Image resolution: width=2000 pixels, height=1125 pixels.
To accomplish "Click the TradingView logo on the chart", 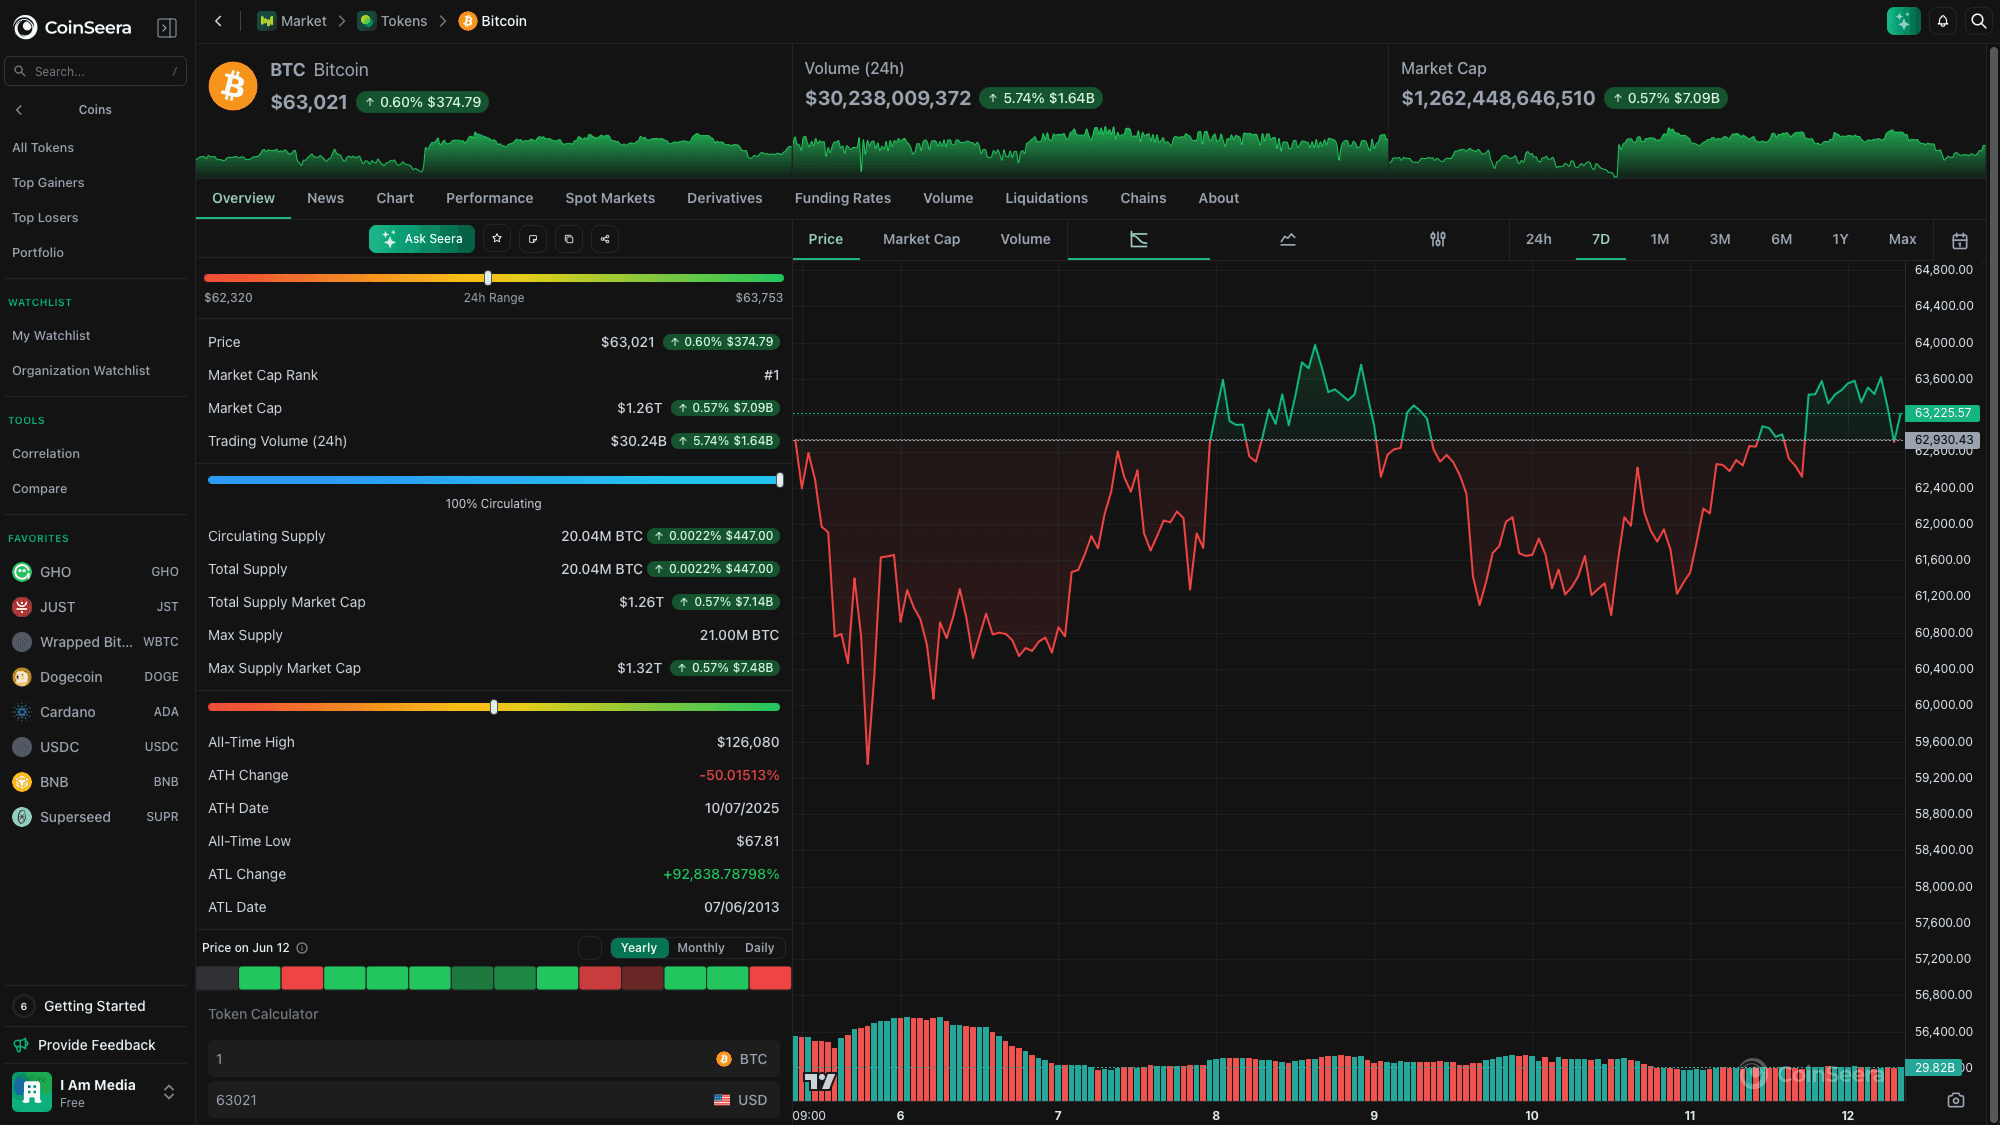I will coord(820,1081).
